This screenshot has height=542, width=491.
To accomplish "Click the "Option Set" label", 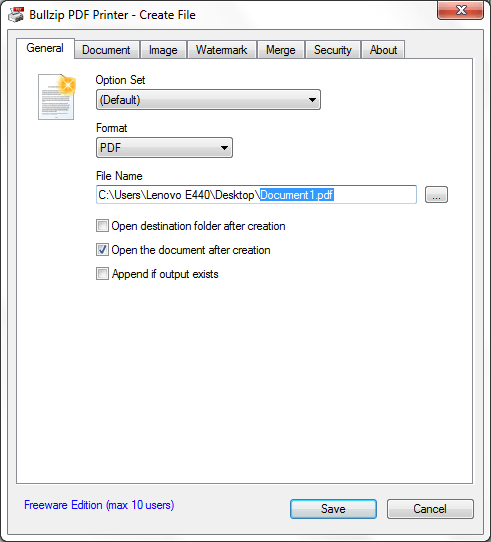I will pyautogui.click(x=120, y=80).
